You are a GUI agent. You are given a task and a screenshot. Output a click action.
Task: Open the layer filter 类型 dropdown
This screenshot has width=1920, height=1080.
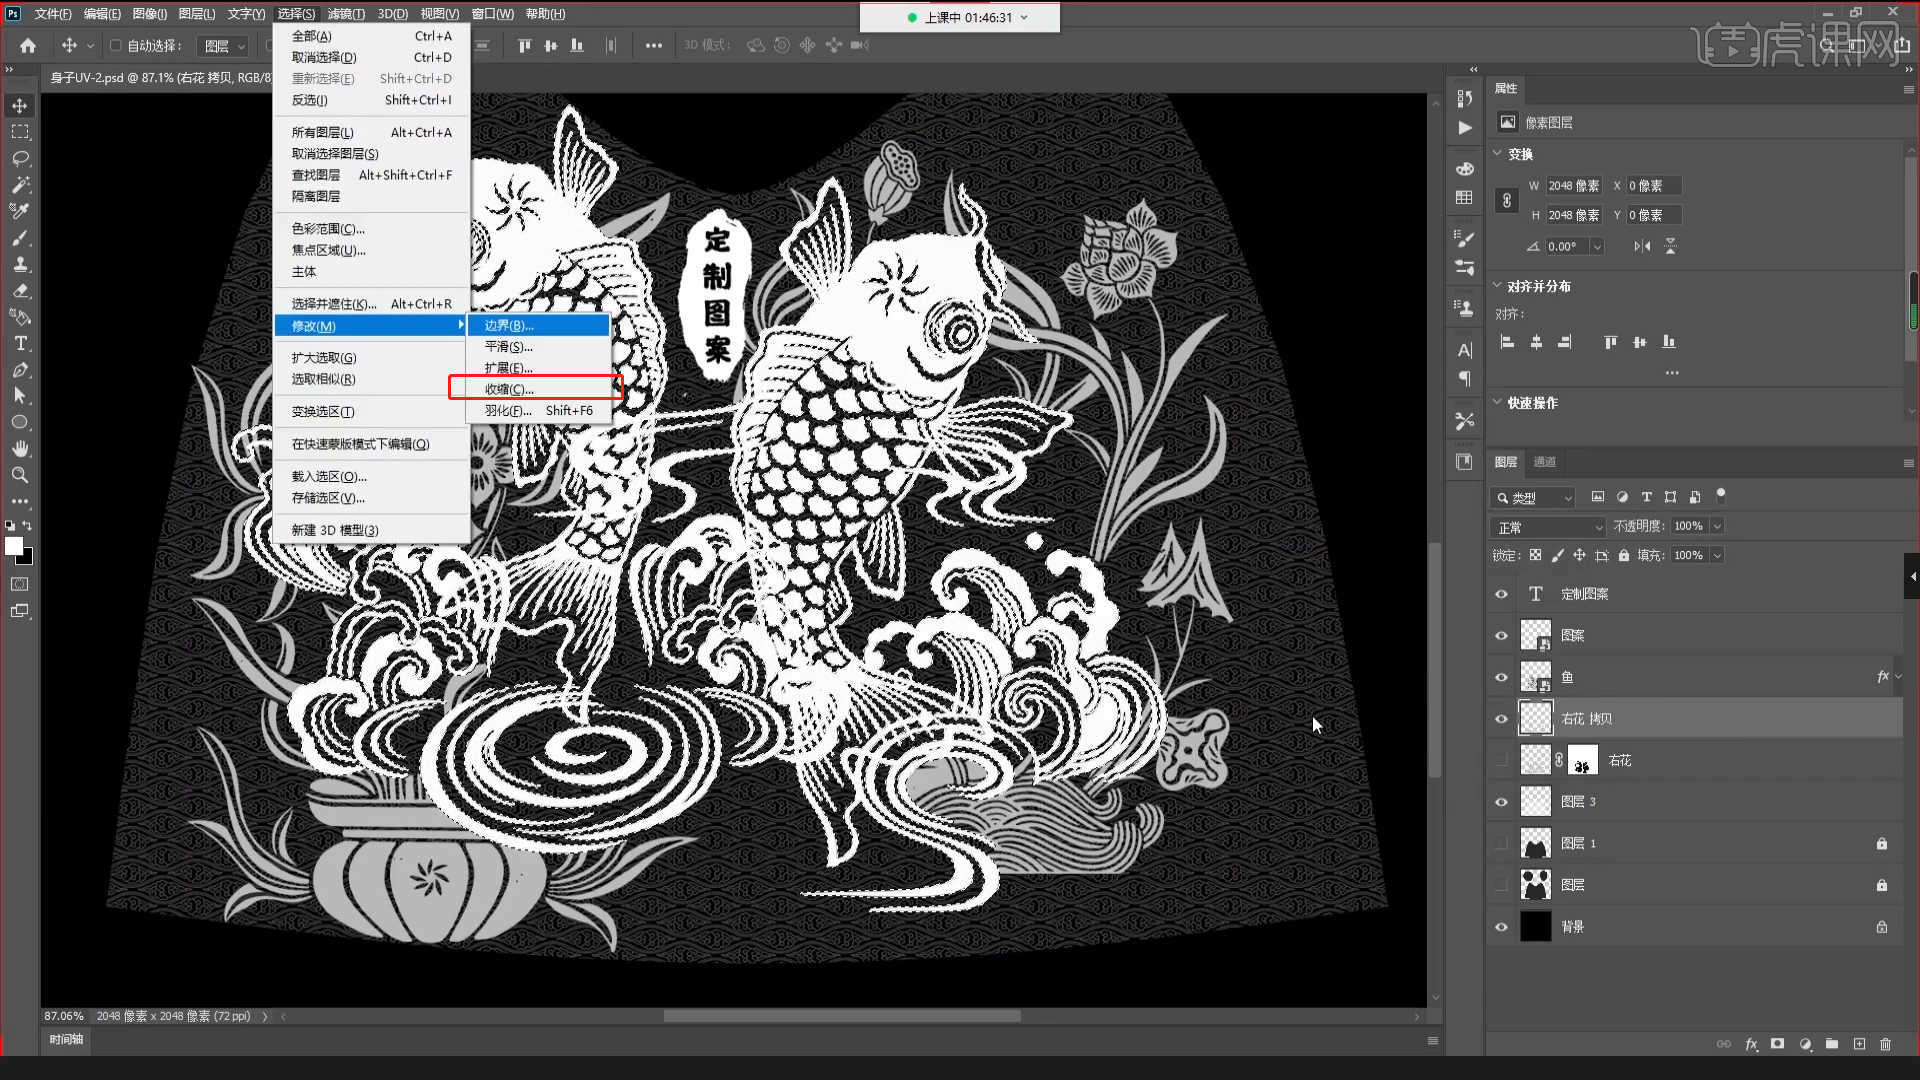click(1533, 498)
